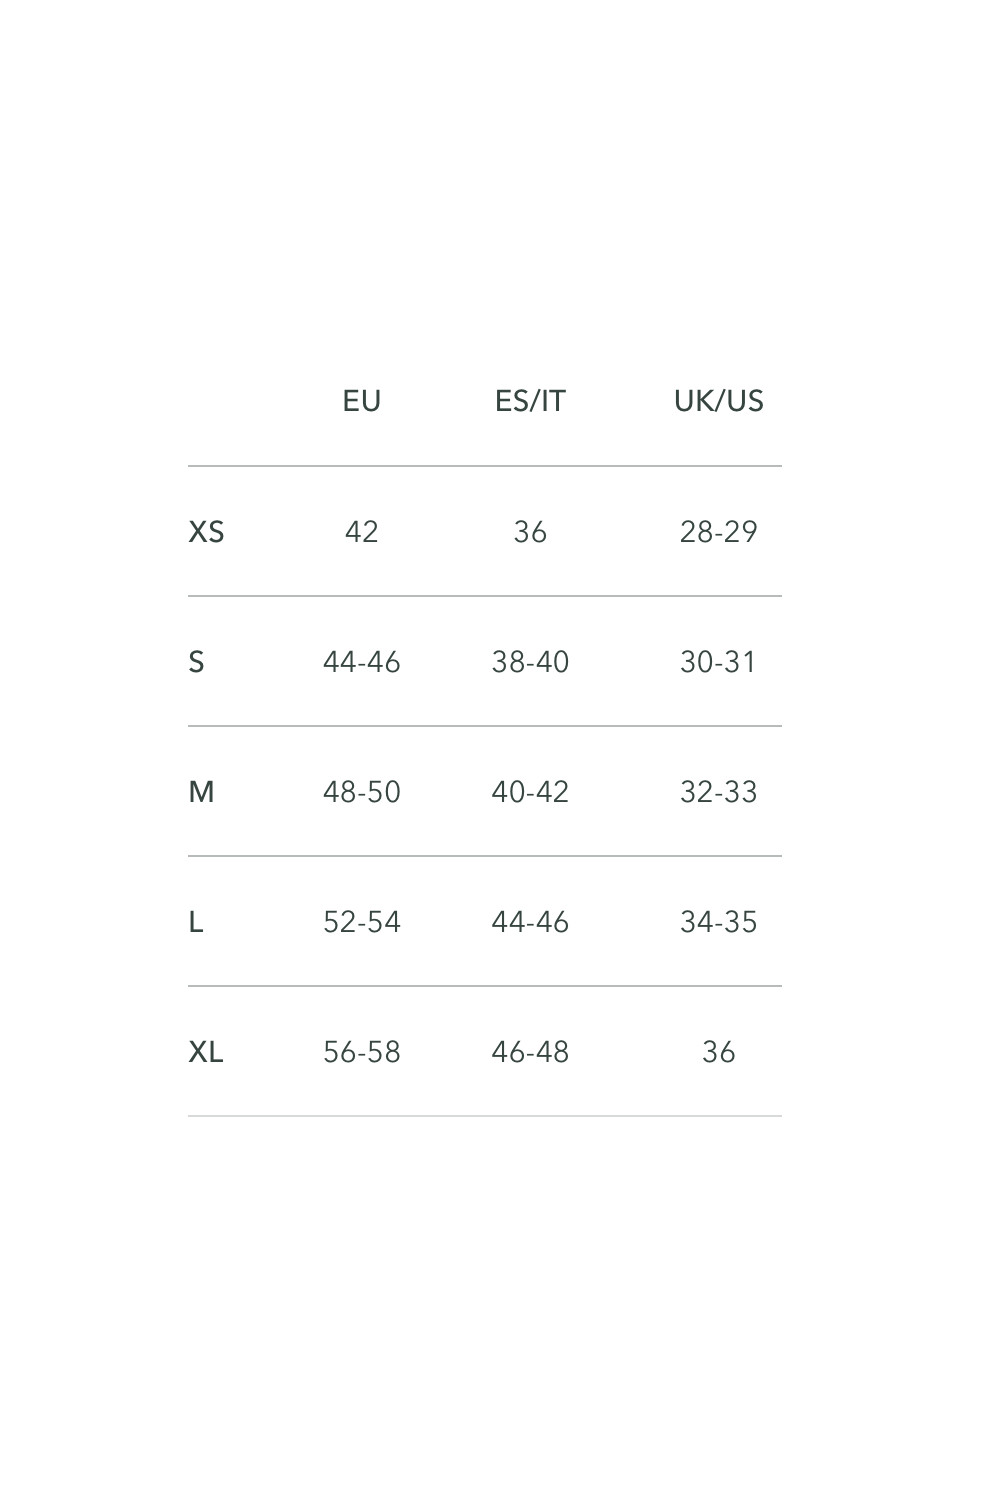This screenshot has width=1000, height=1500.
Task: Click the UK/US column header
Action: click(x=718, y=401)
